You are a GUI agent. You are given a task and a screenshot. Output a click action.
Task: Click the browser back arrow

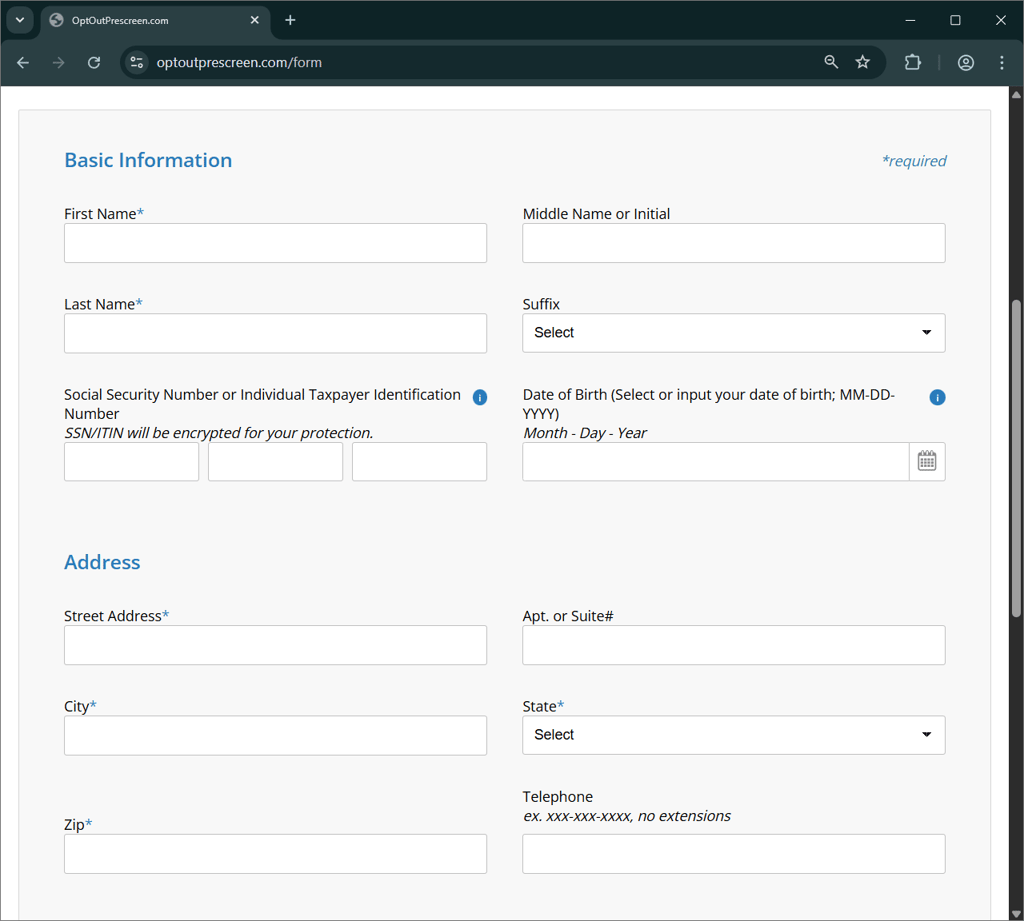23,63
